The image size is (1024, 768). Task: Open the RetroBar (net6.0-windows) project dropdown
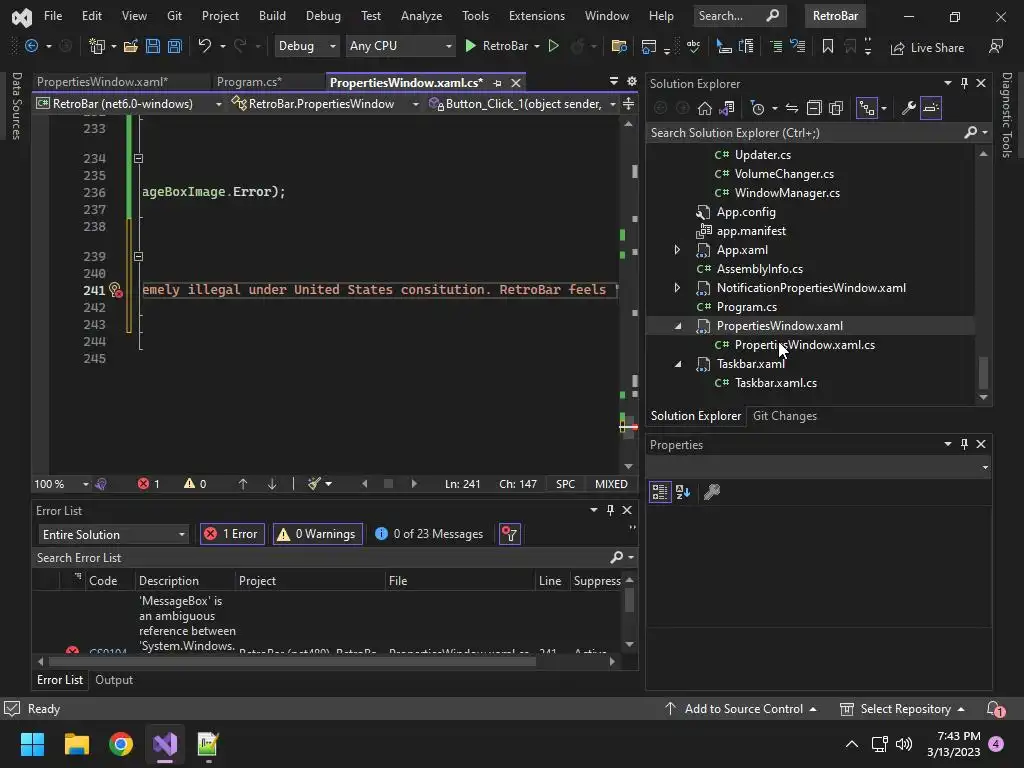pyautogui.click(x=129, y=104)
